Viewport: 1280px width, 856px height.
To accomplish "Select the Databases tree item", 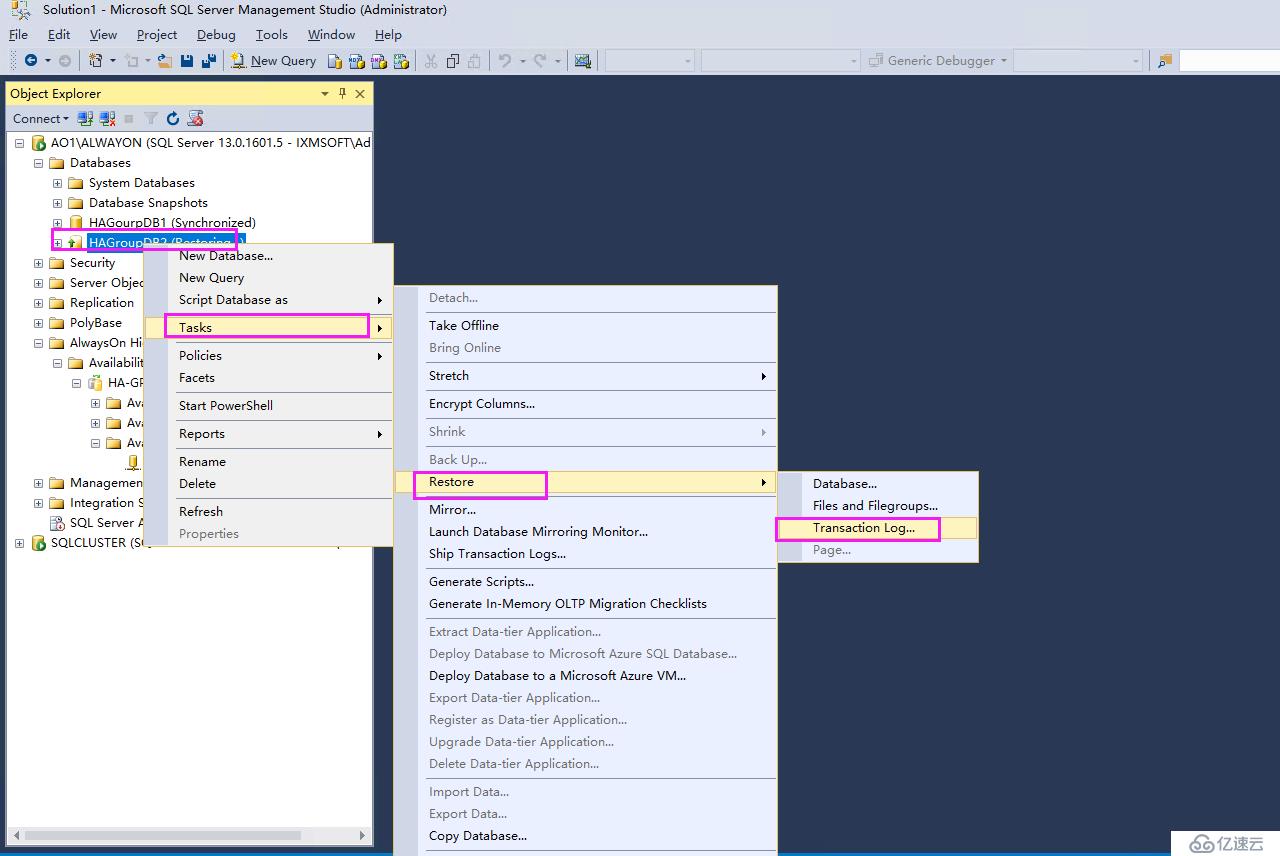I will pyautogui.click(x=100, y=163).
